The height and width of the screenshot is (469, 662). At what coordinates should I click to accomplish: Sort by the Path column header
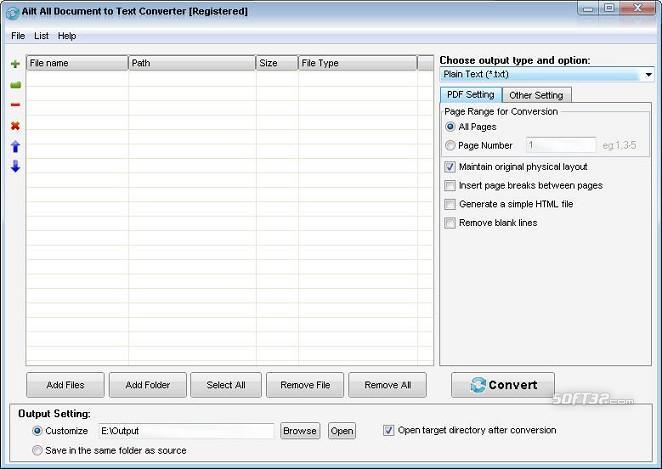point(192,63)
